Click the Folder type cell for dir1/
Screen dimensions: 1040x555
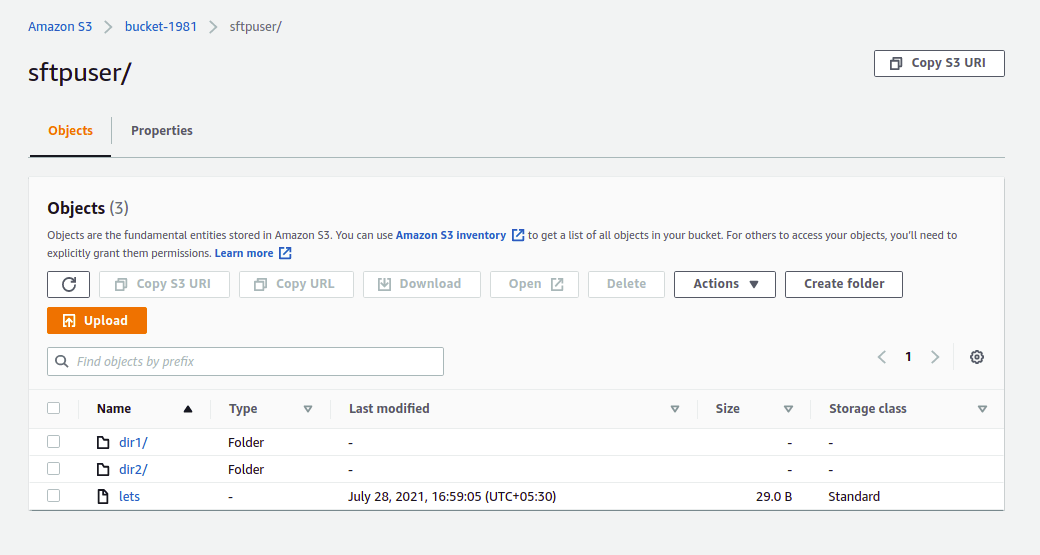tap(246, 442)
